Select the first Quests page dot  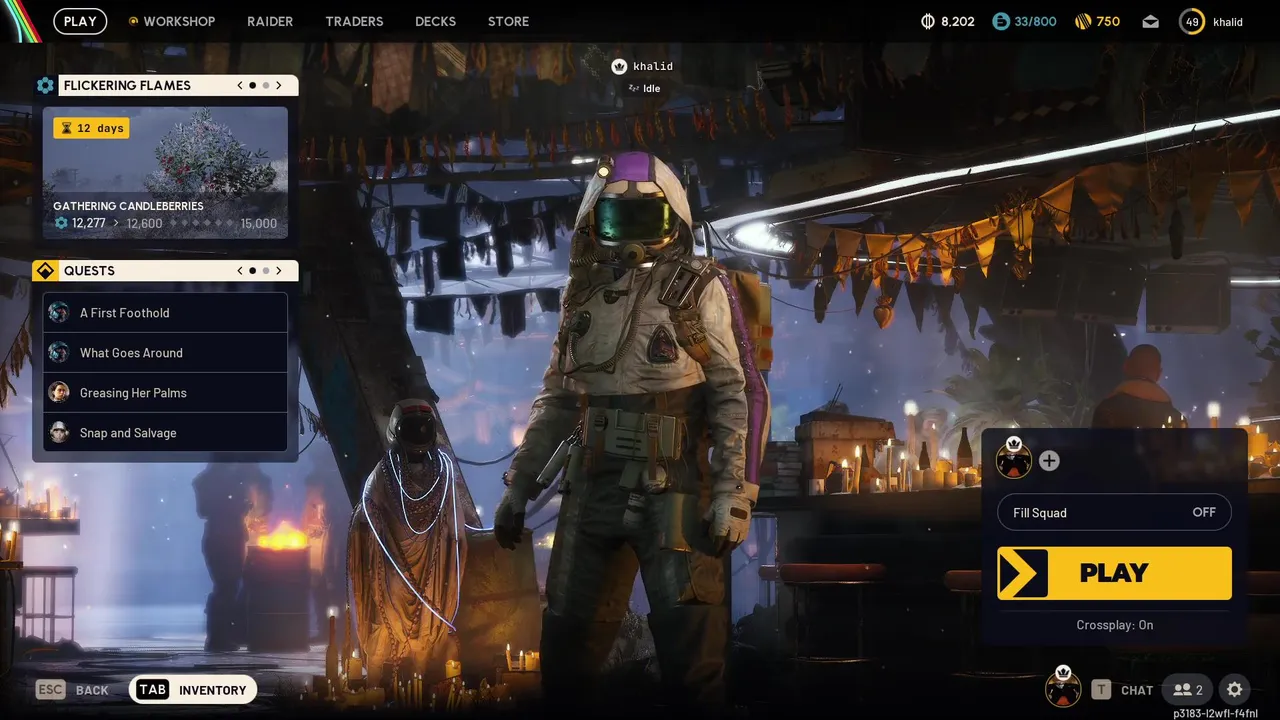point(252,270)
